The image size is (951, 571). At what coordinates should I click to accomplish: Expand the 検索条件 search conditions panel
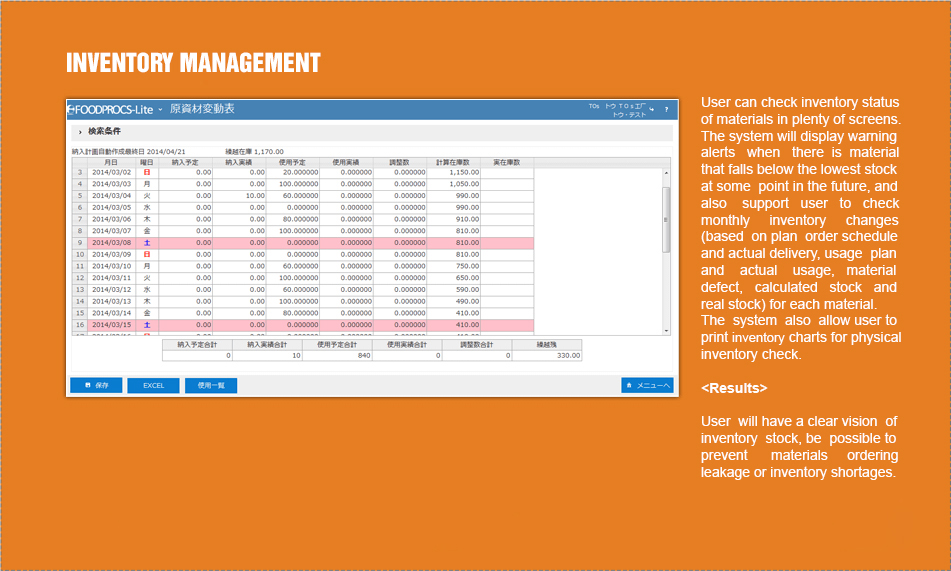(80, 132)
